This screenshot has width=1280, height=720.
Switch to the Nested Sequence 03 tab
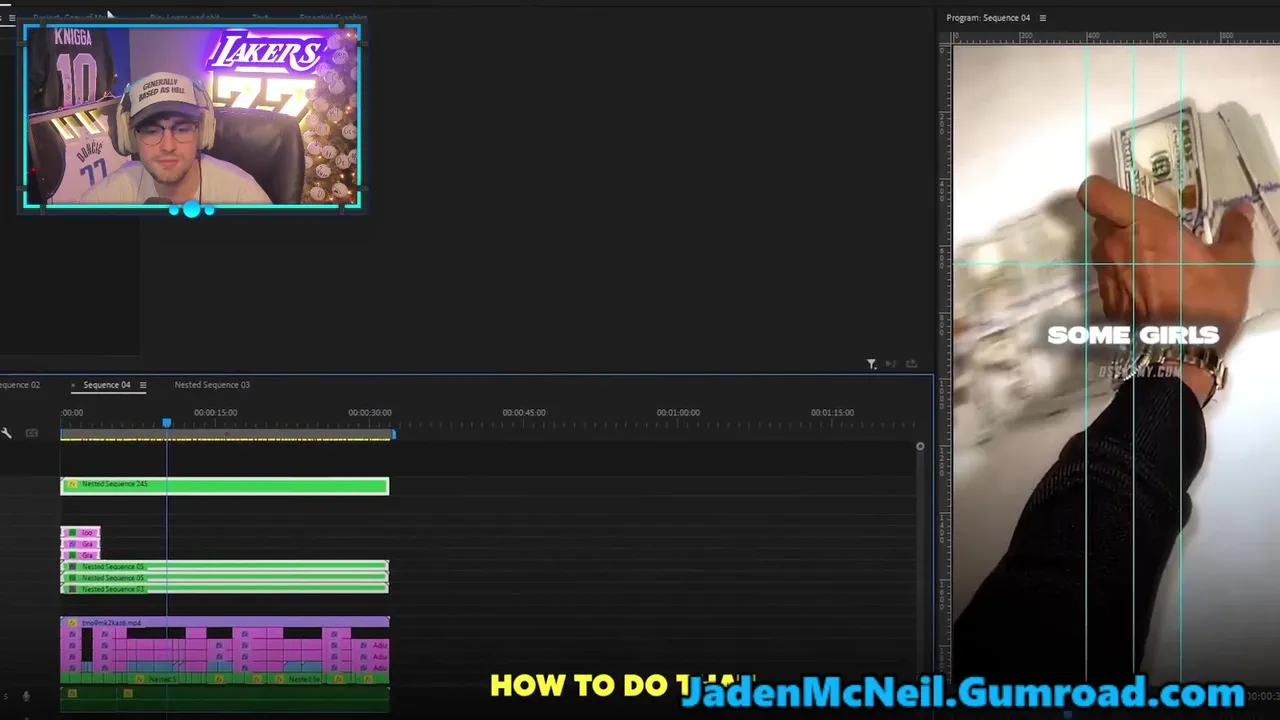pos(212,385)
